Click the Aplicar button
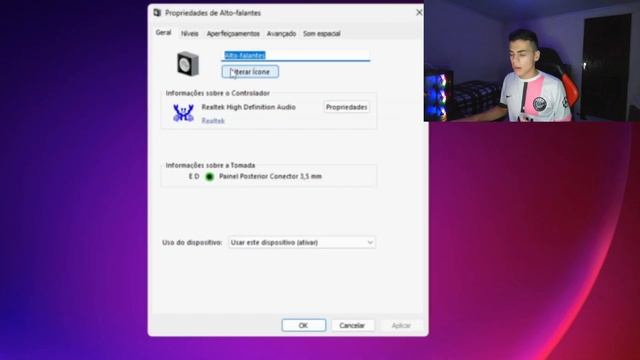Viewport: 640px width, 360px height. coord(401,325)
